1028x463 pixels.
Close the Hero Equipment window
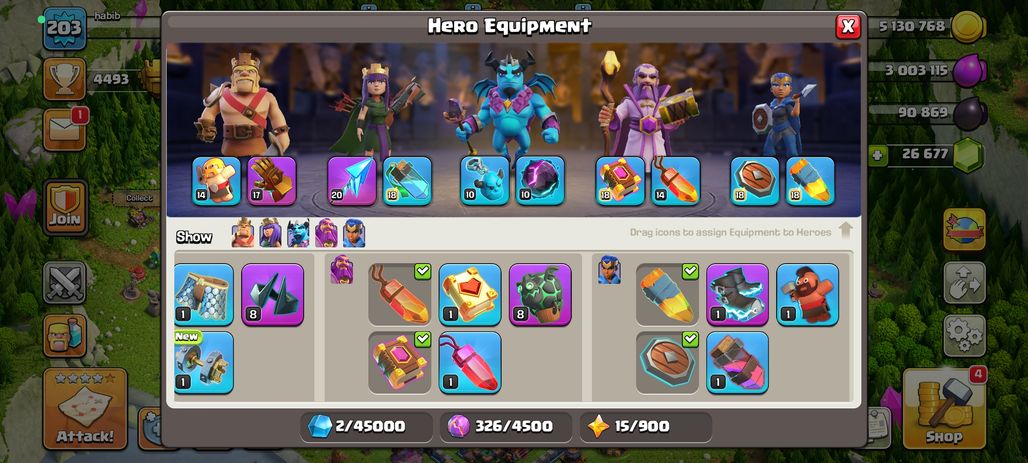[848, 26]
